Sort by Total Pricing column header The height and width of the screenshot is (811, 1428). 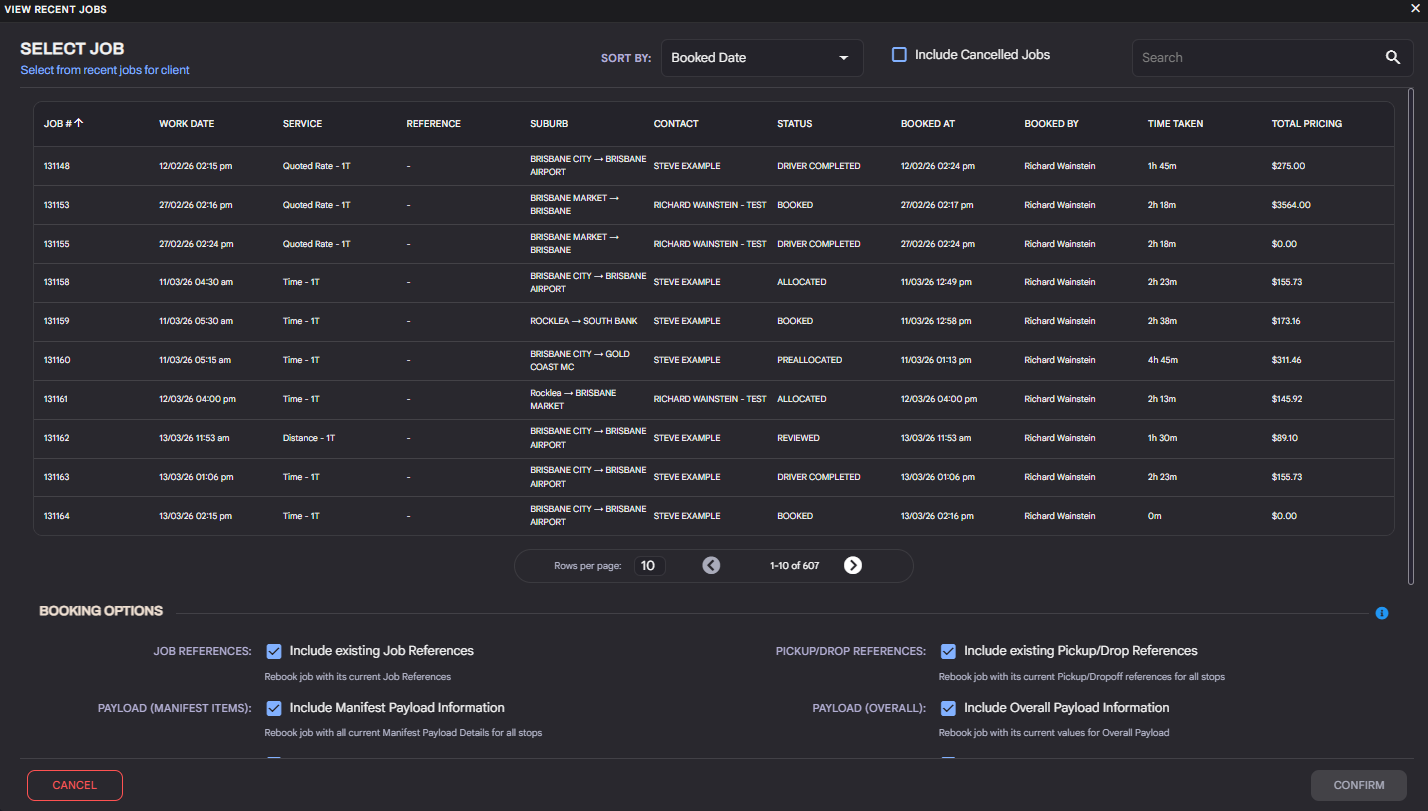(x=1307, y=124)
